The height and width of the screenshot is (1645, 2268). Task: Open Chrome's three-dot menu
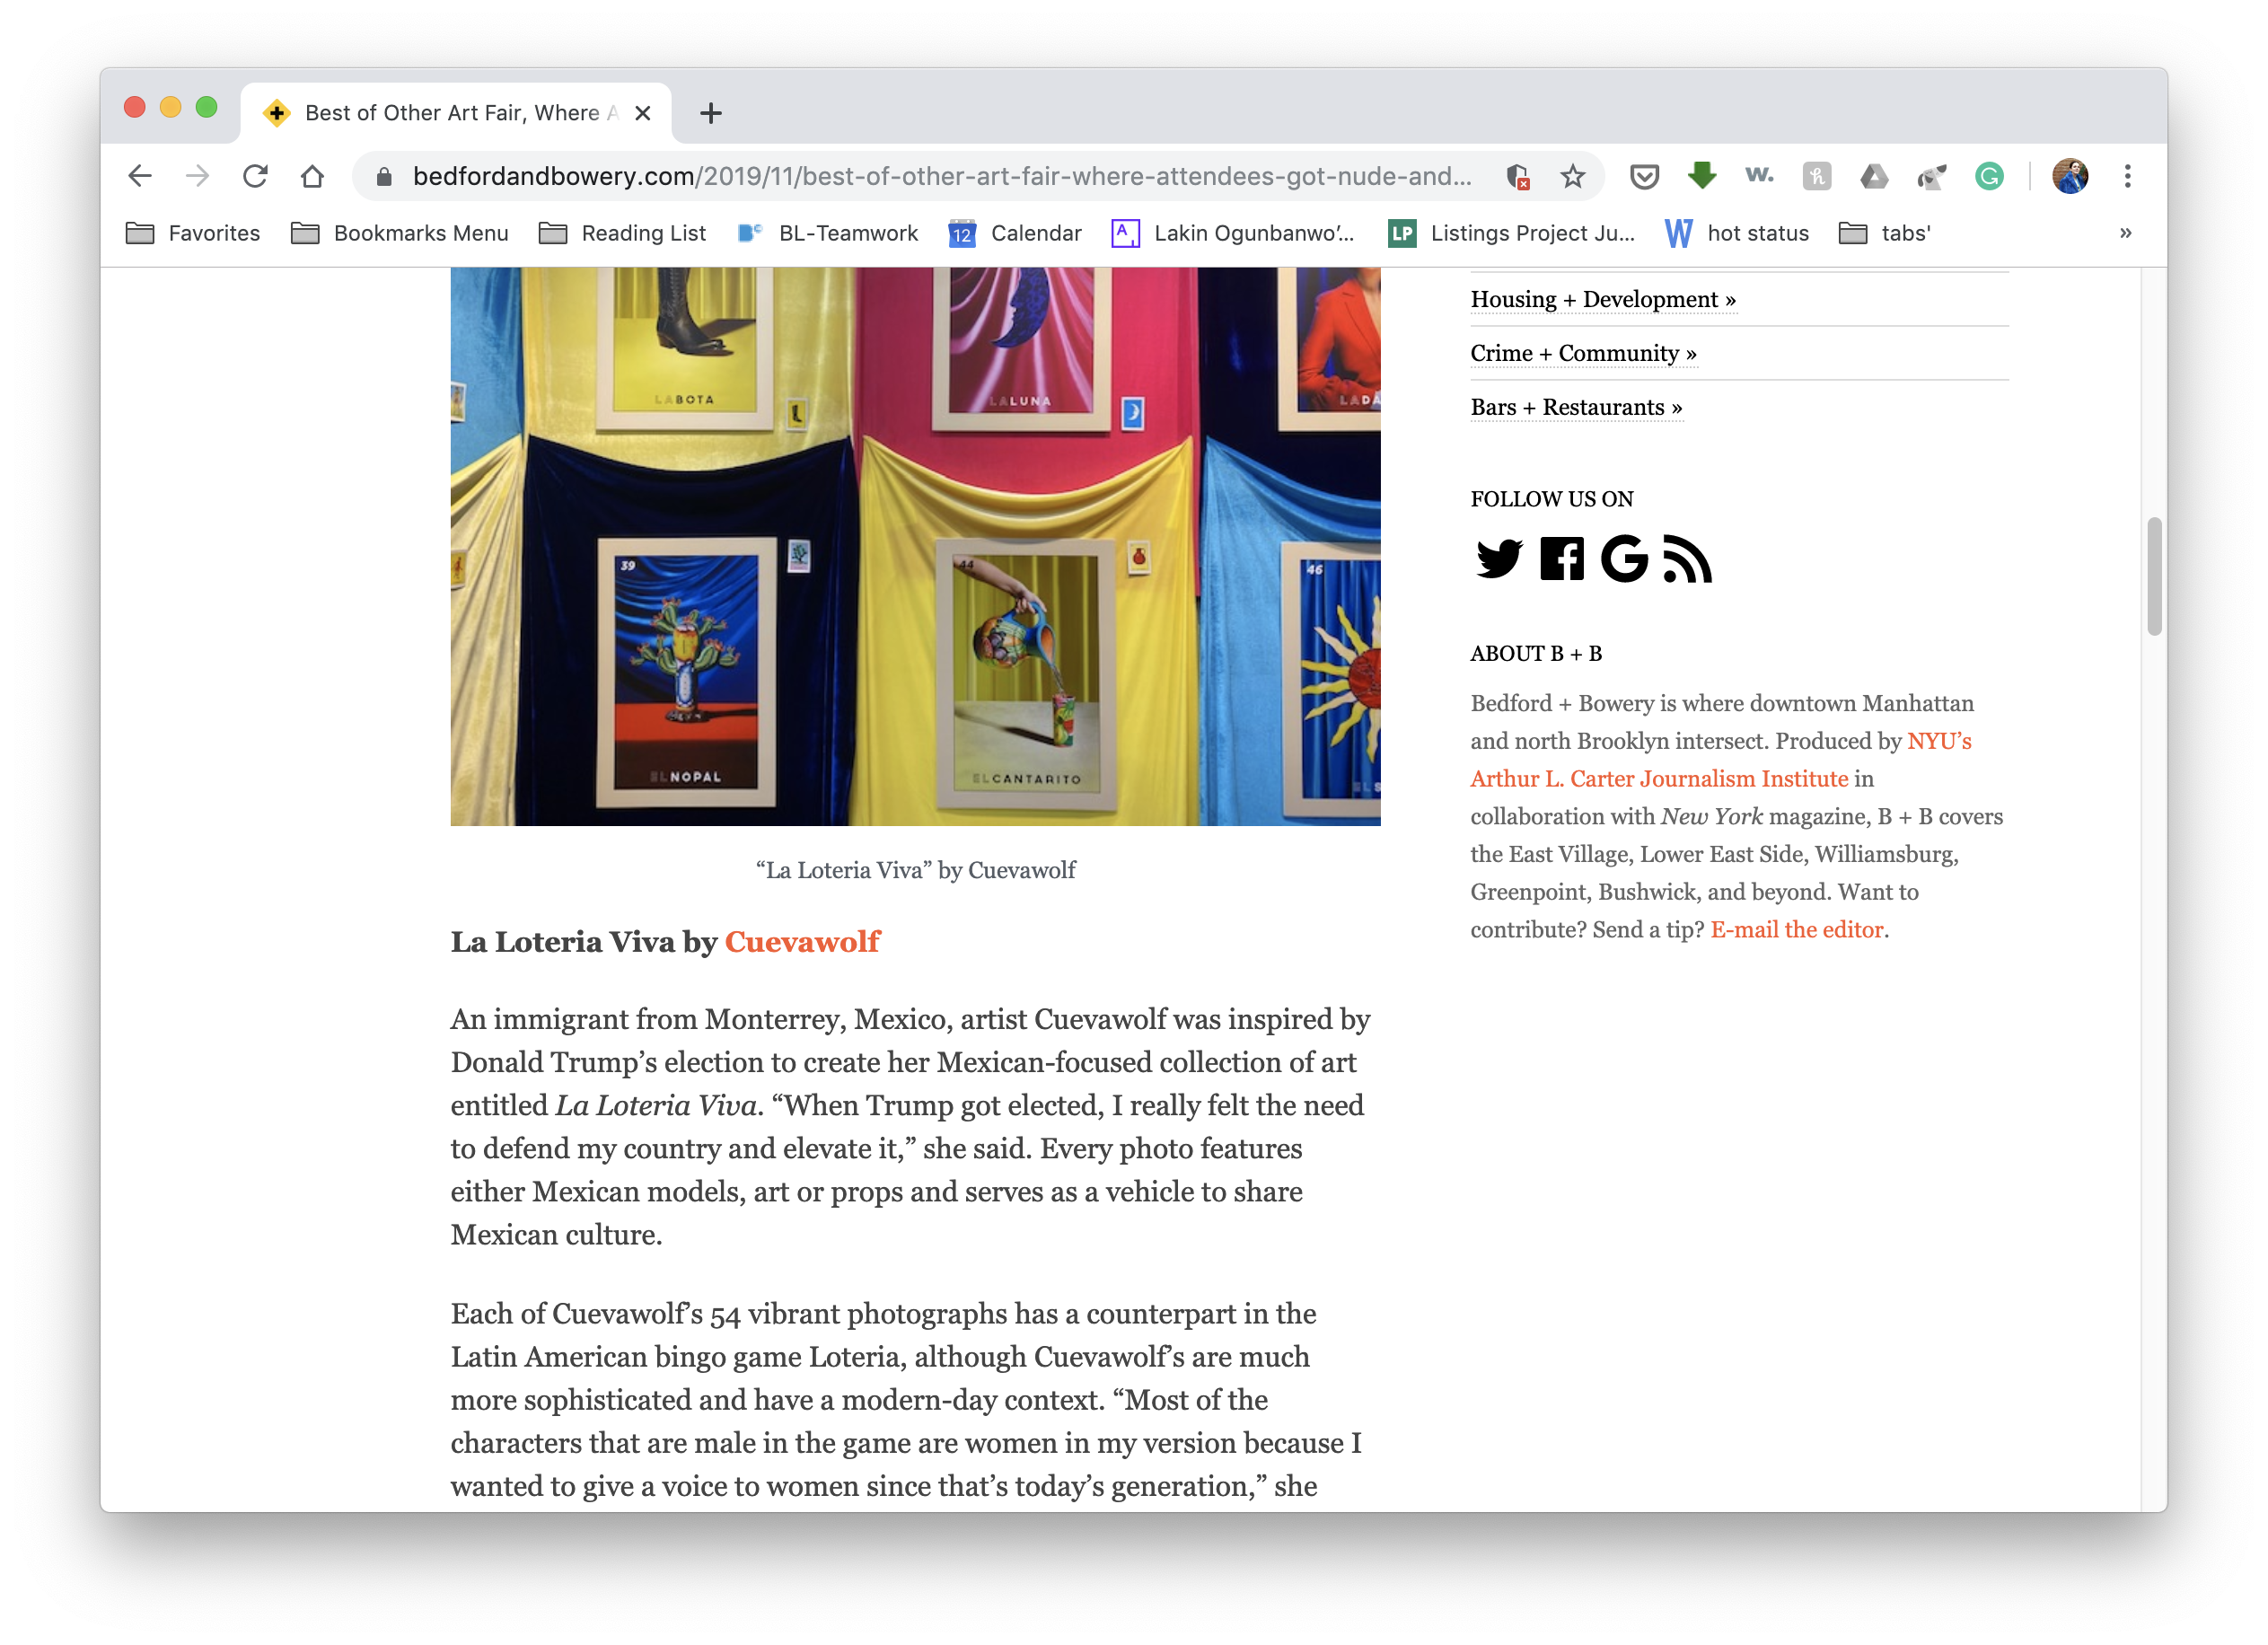(x=2127, y=177)
